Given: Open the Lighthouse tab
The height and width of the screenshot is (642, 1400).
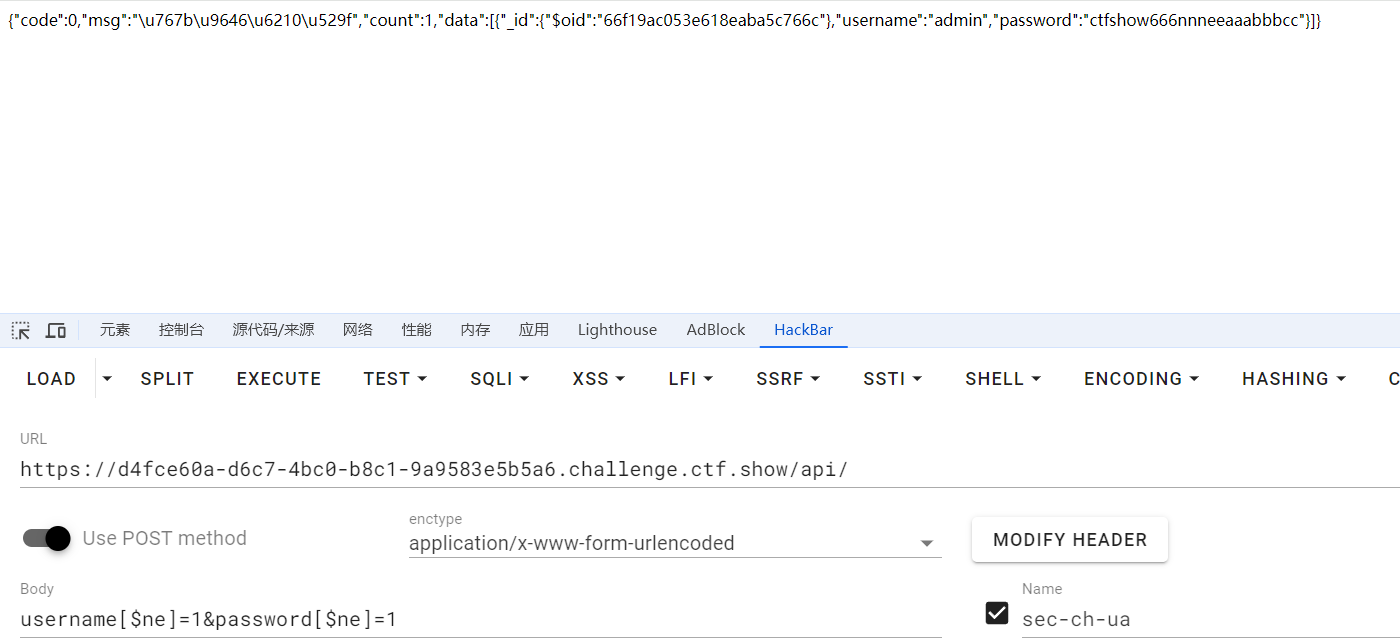Looking at the screenshot, I should click(617, 330).
